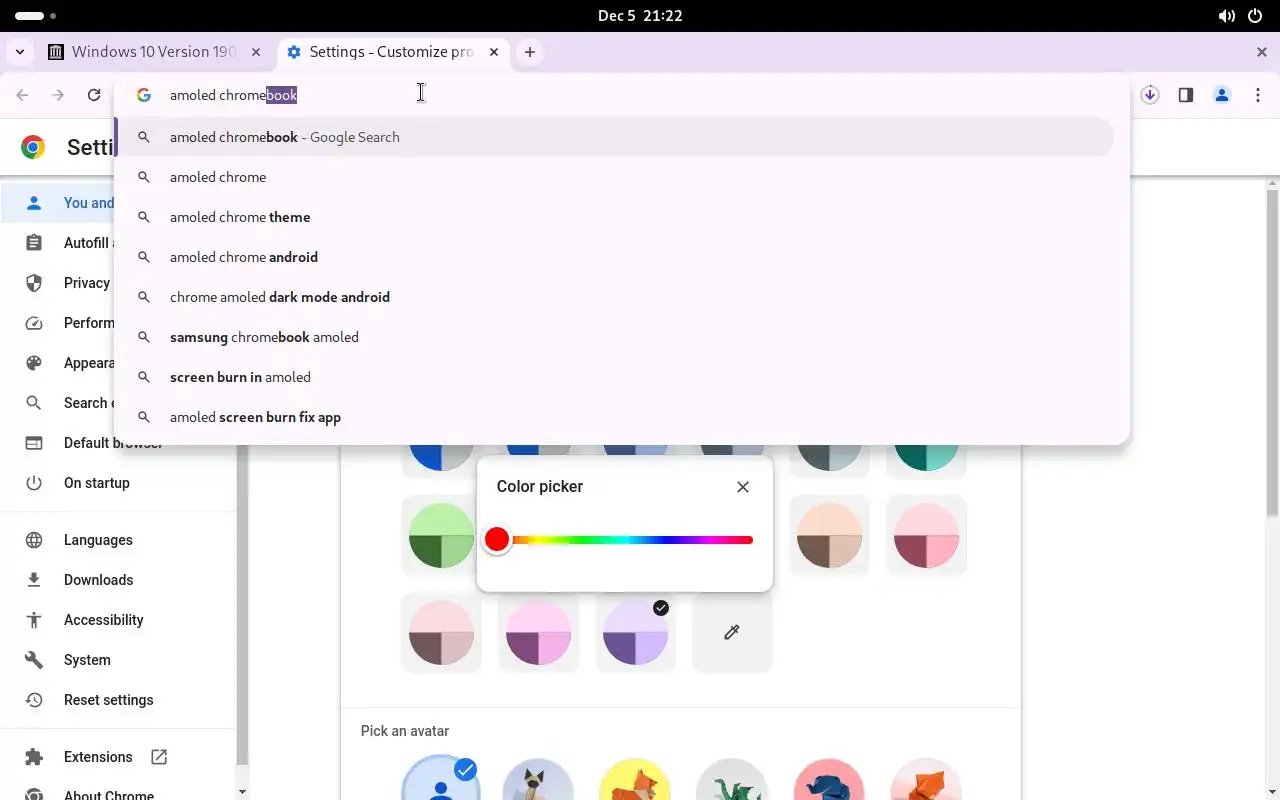Open the Chrome three-dot menu
This screenshot has width=1280, height=800.
point(1257,95)
